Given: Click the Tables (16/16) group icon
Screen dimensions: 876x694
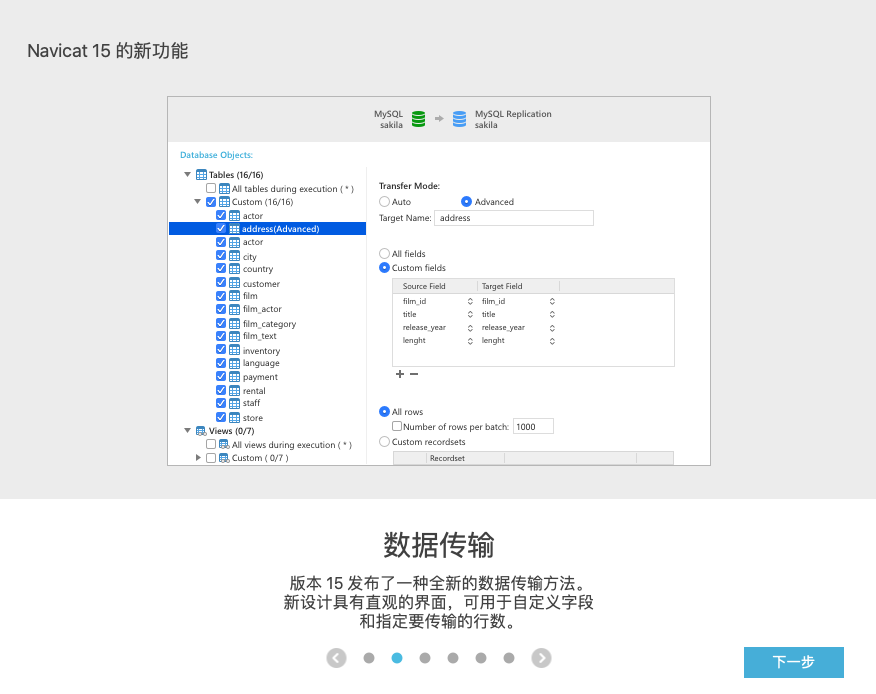Looking at the screenshot, I should coord(201,175).
